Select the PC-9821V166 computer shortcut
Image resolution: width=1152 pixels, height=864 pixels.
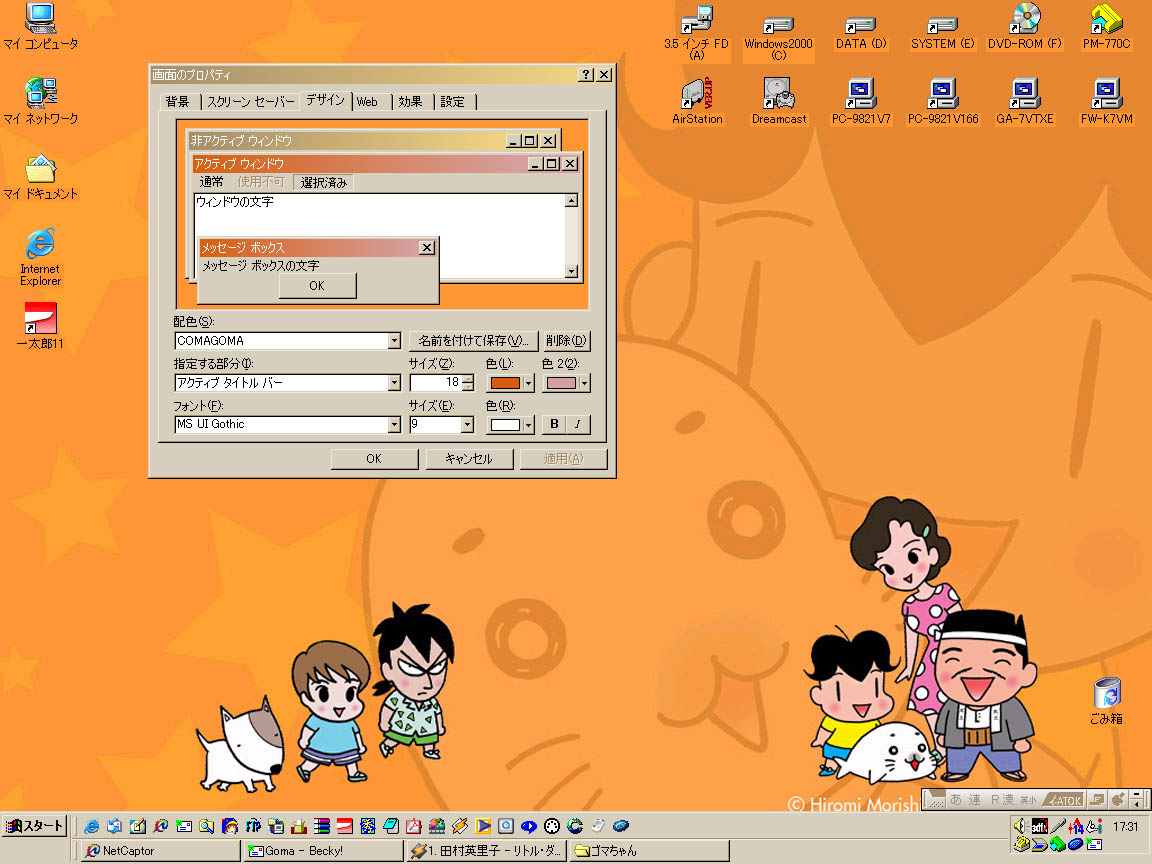point(943,101)
